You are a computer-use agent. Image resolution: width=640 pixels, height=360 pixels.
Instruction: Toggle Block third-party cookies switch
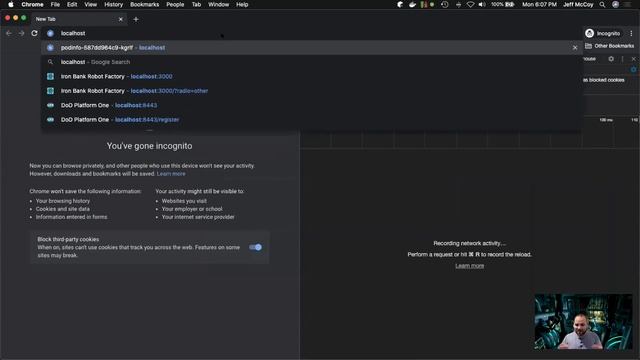click(x=256, y=247)
